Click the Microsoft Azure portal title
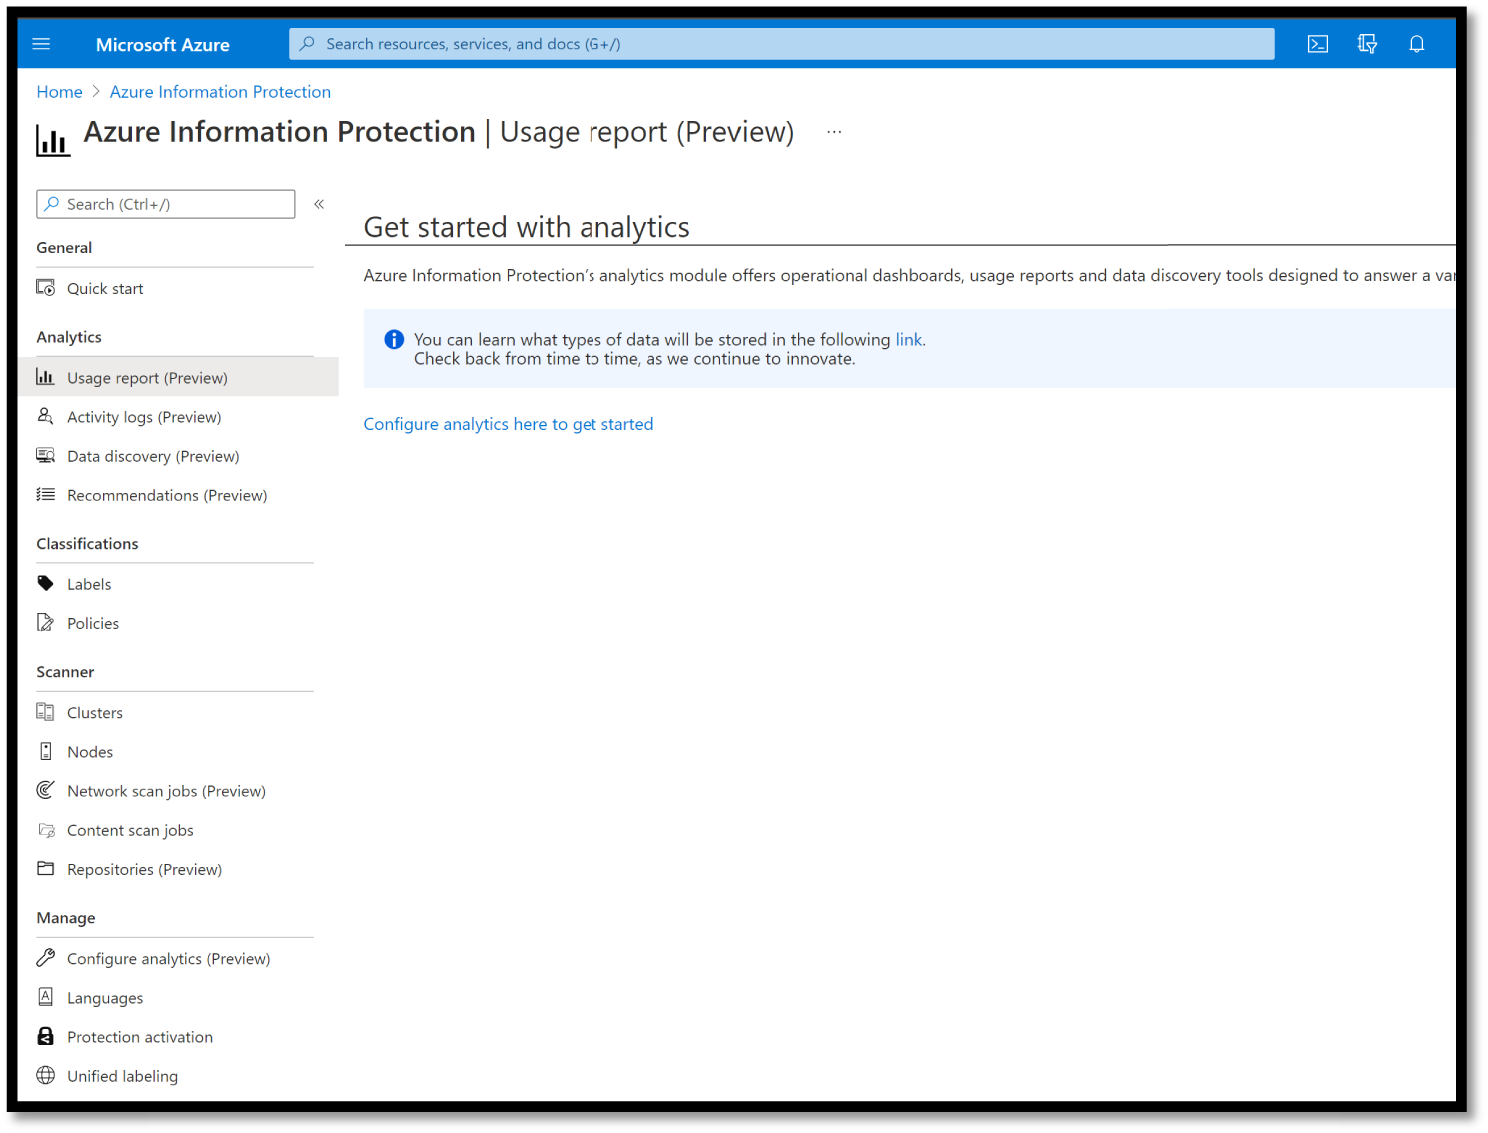 [x=162, y=45]
